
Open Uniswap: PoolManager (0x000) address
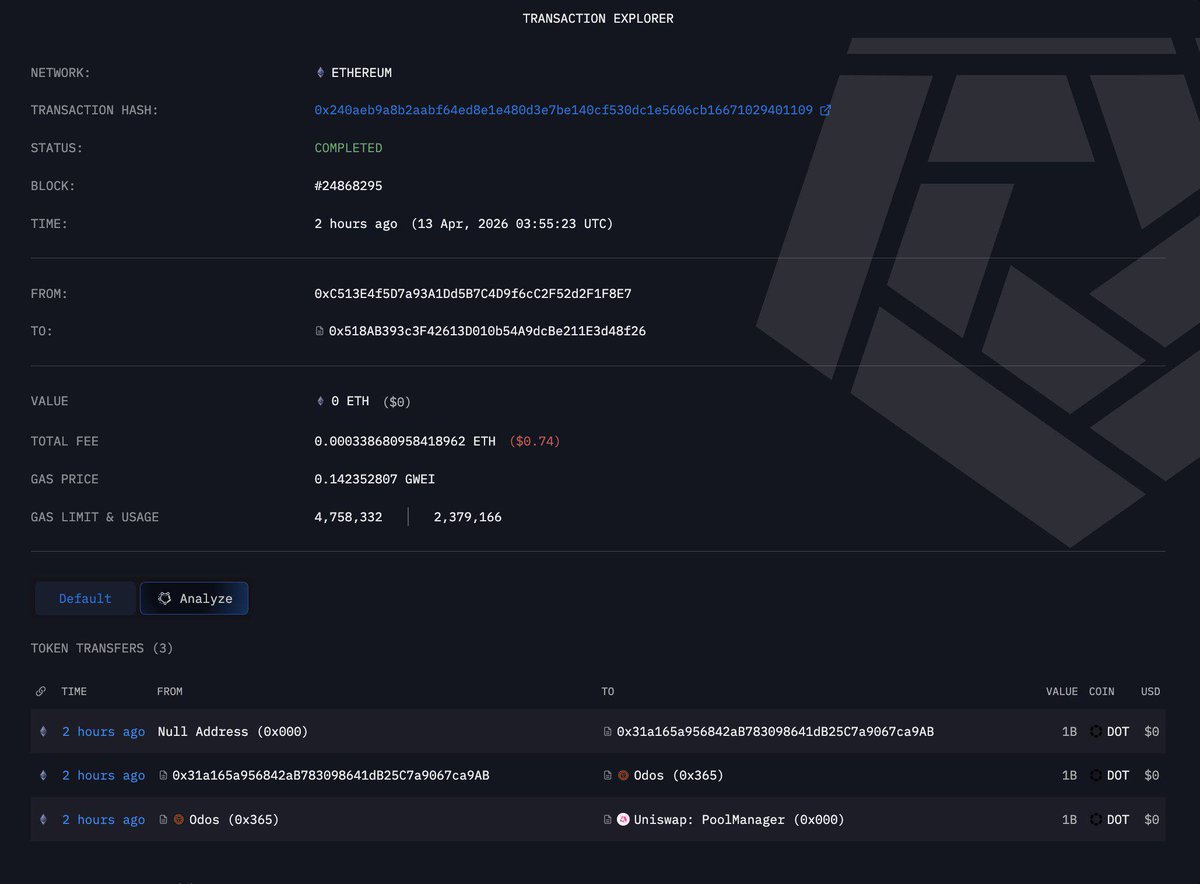click(739, 820)
